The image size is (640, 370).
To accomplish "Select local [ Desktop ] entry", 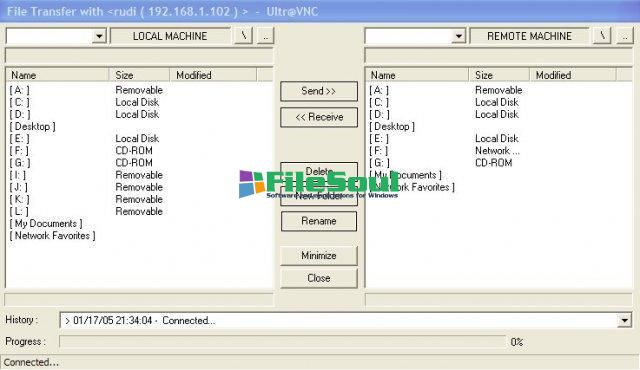I will [32, 126].
